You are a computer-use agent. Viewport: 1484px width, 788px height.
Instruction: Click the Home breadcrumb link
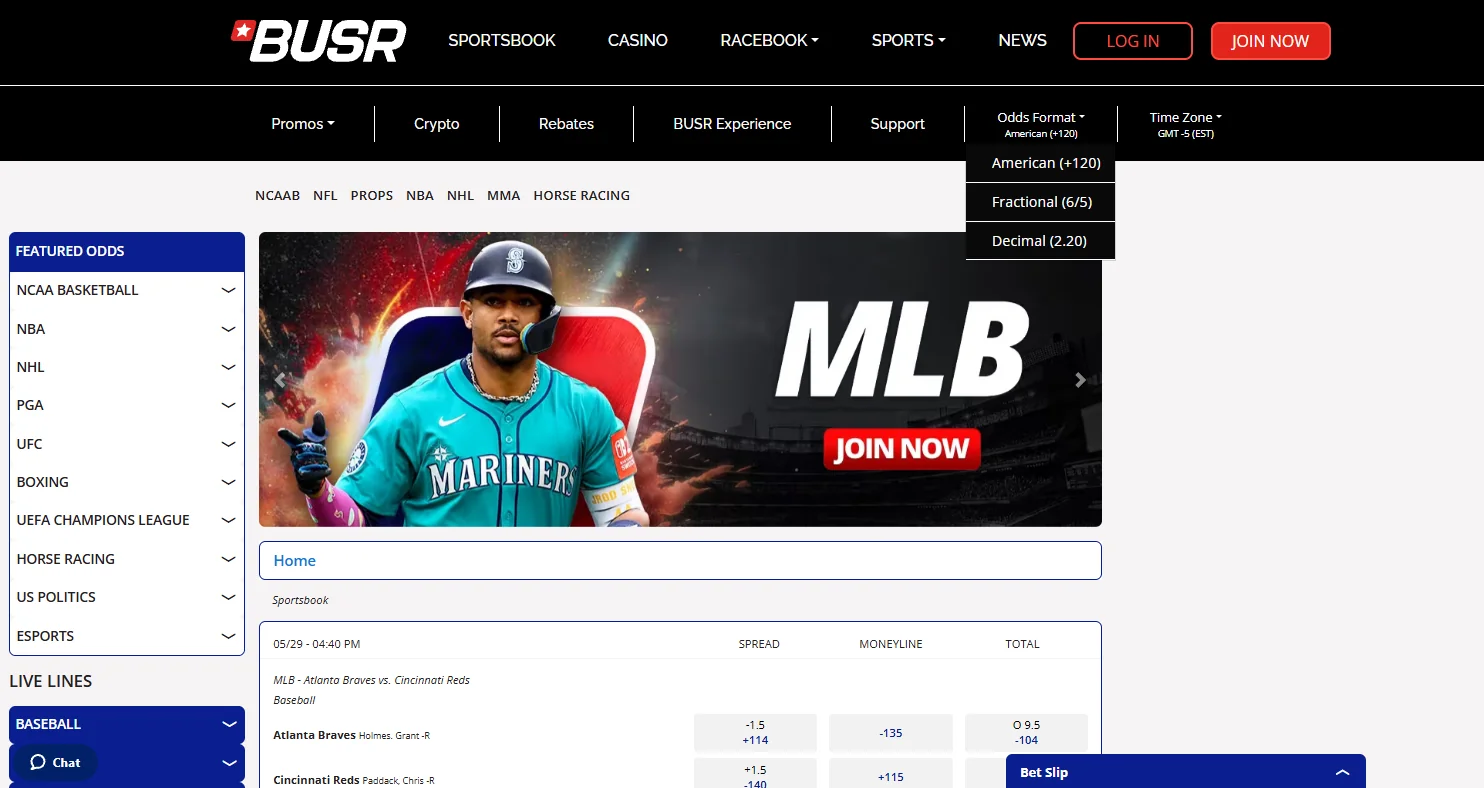295,561
